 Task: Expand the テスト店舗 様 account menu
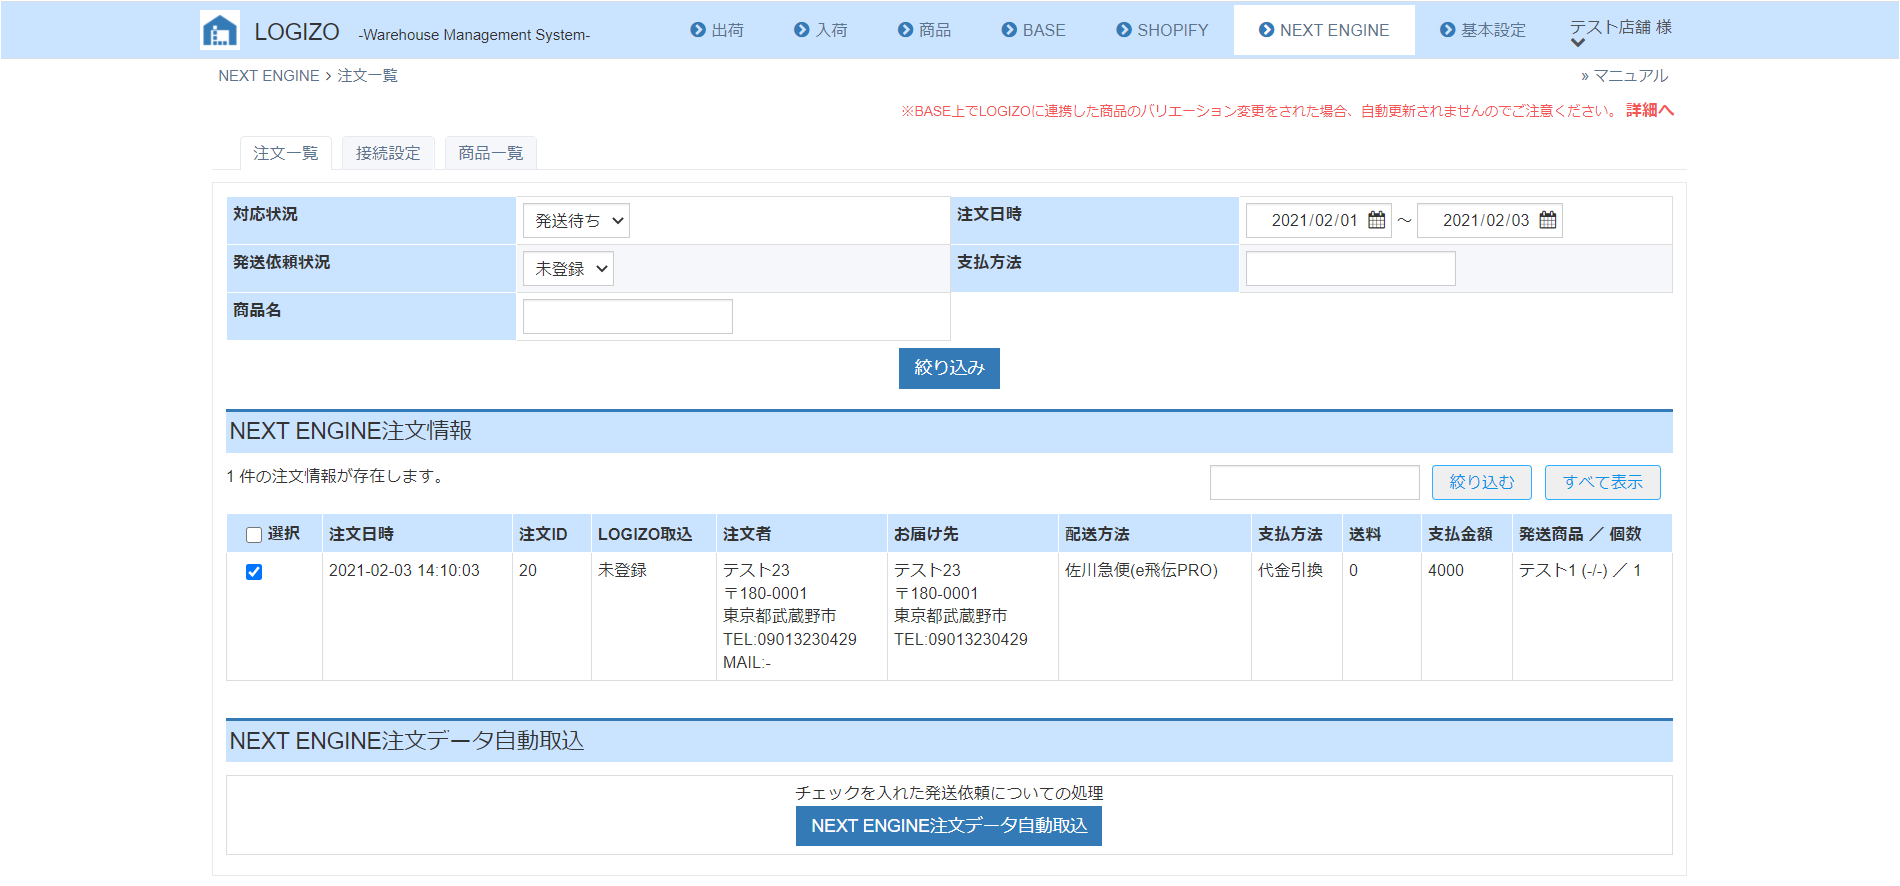click(1620, 31)
